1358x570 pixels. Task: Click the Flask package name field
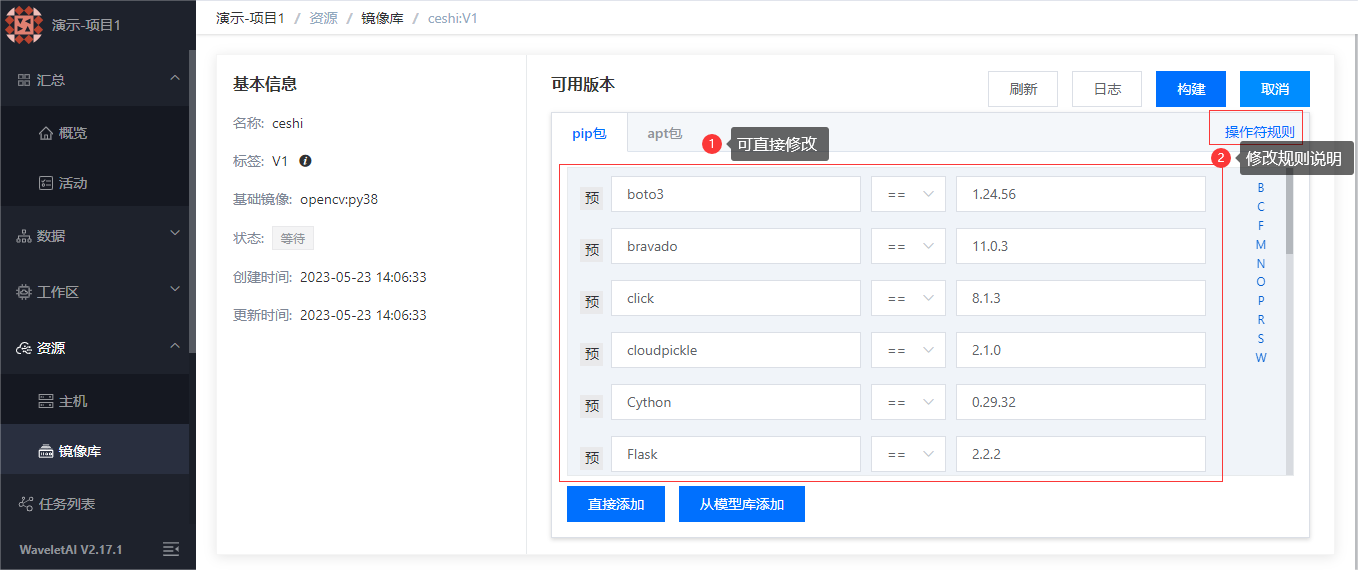click(x=736, y=454)
